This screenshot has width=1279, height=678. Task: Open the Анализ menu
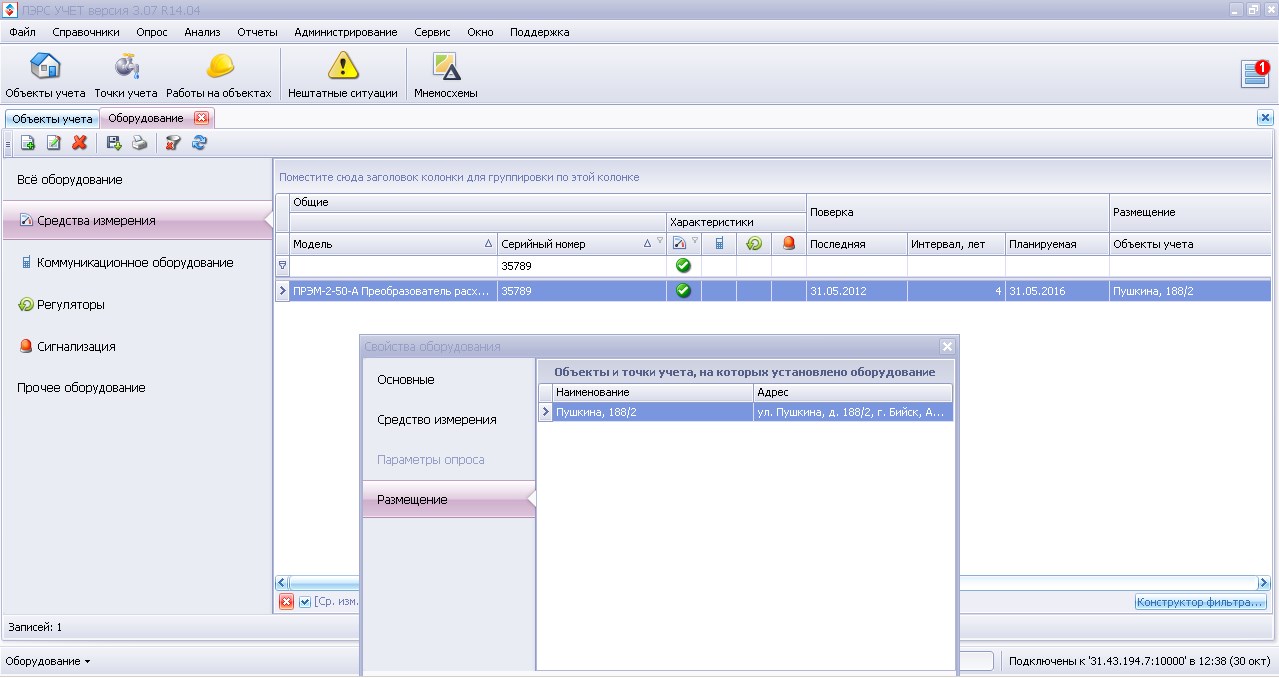tap(202, 32)
